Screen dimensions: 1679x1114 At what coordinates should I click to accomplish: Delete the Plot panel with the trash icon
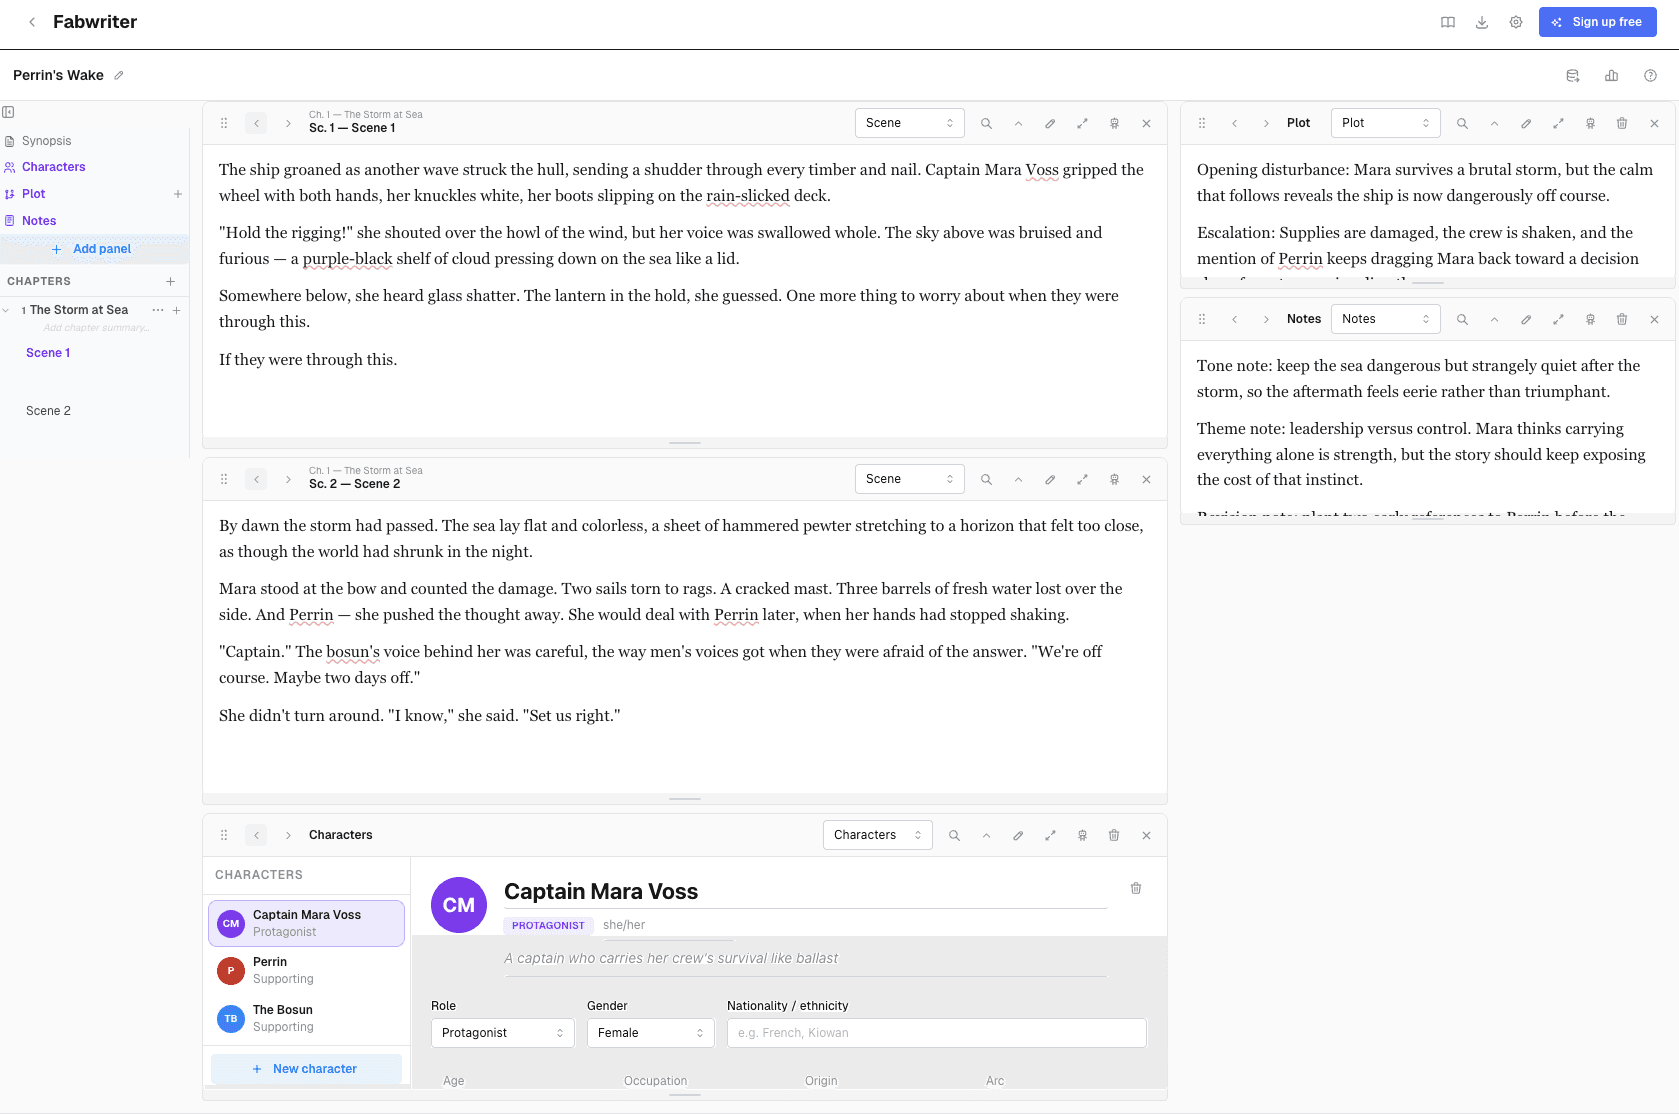tap(1622, 123)
